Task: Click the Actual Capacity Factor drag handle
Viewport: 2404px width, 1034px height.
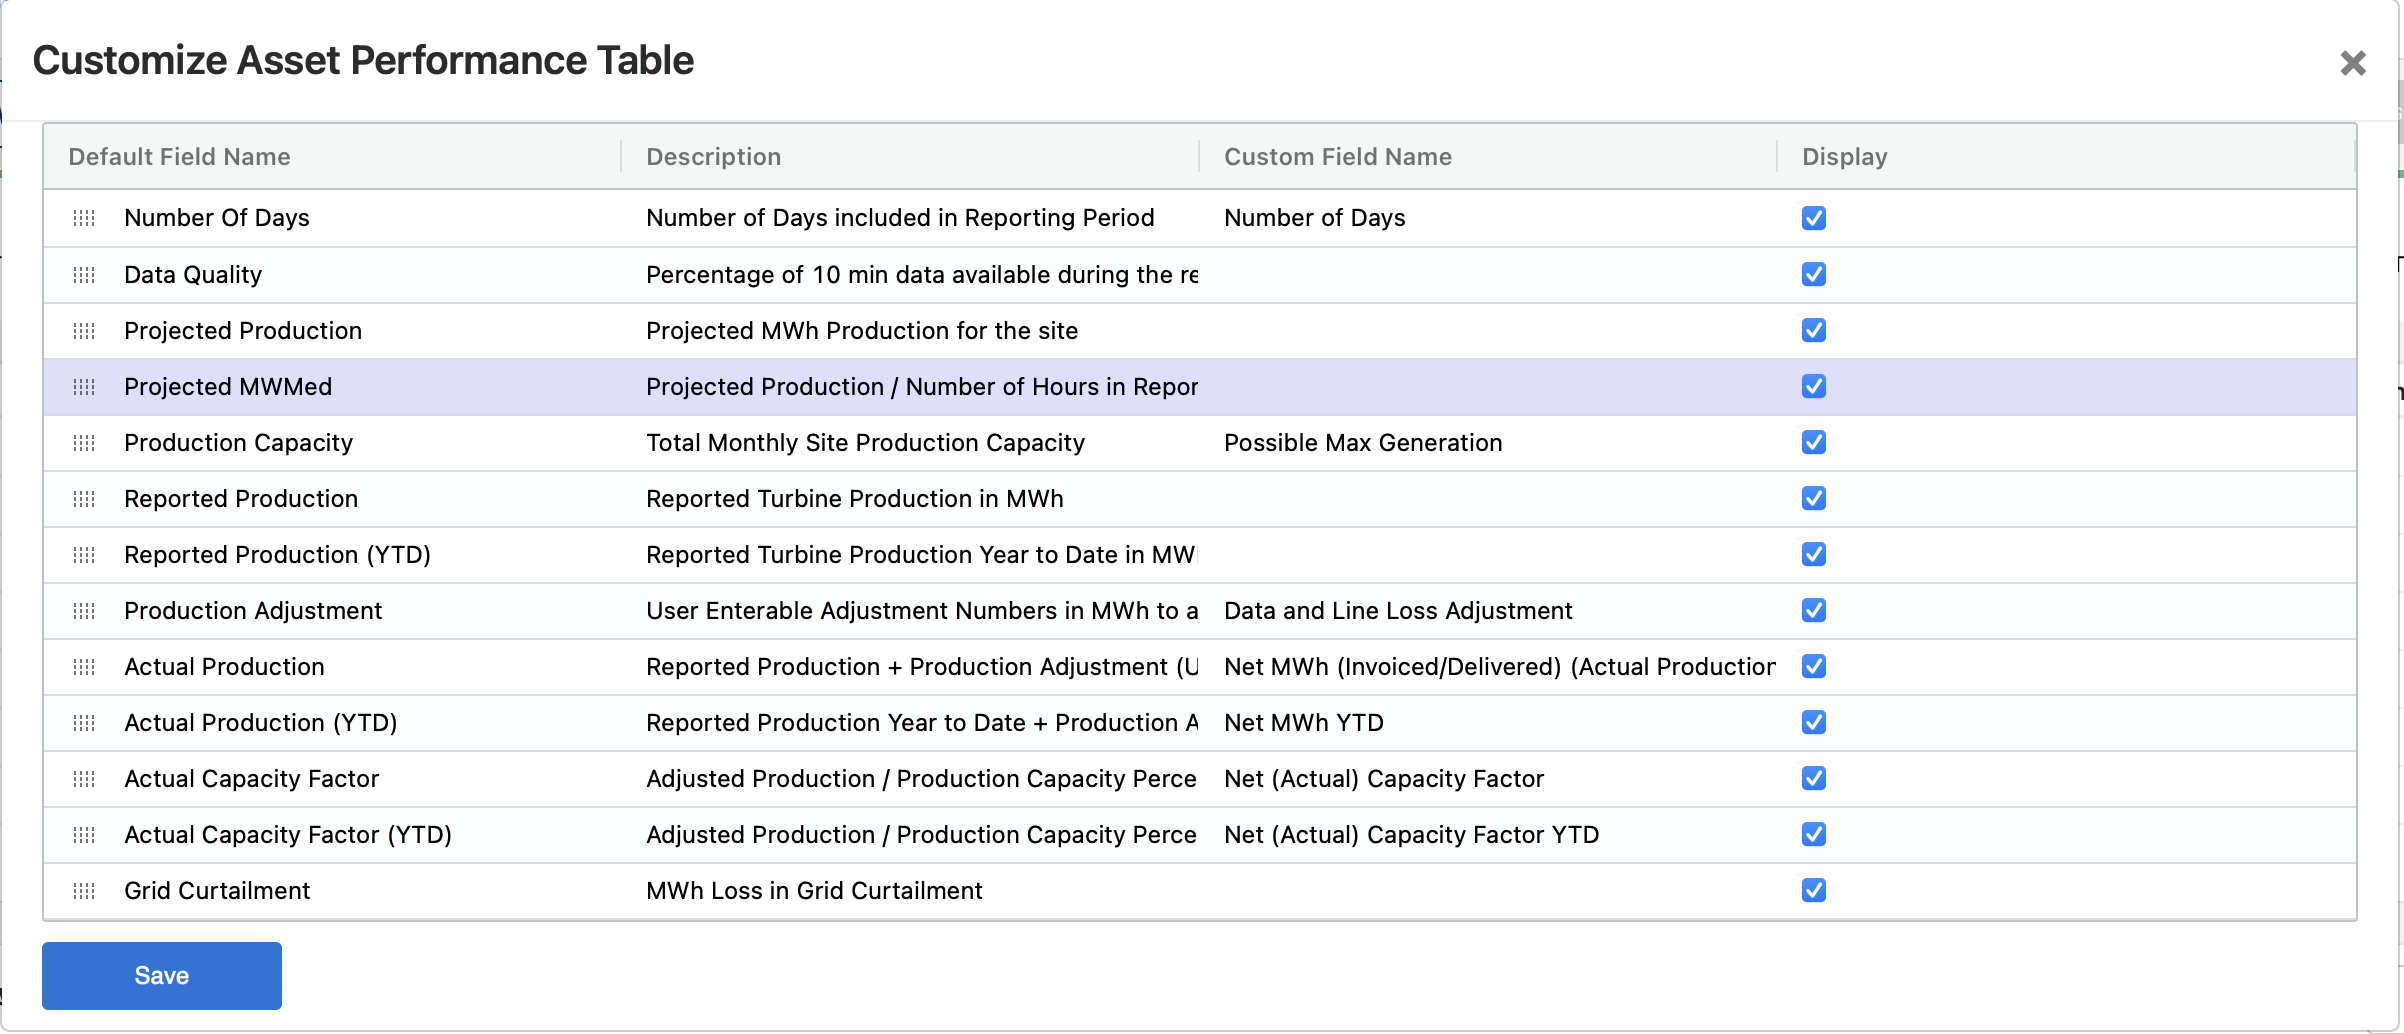Action: tap(84, 779)
